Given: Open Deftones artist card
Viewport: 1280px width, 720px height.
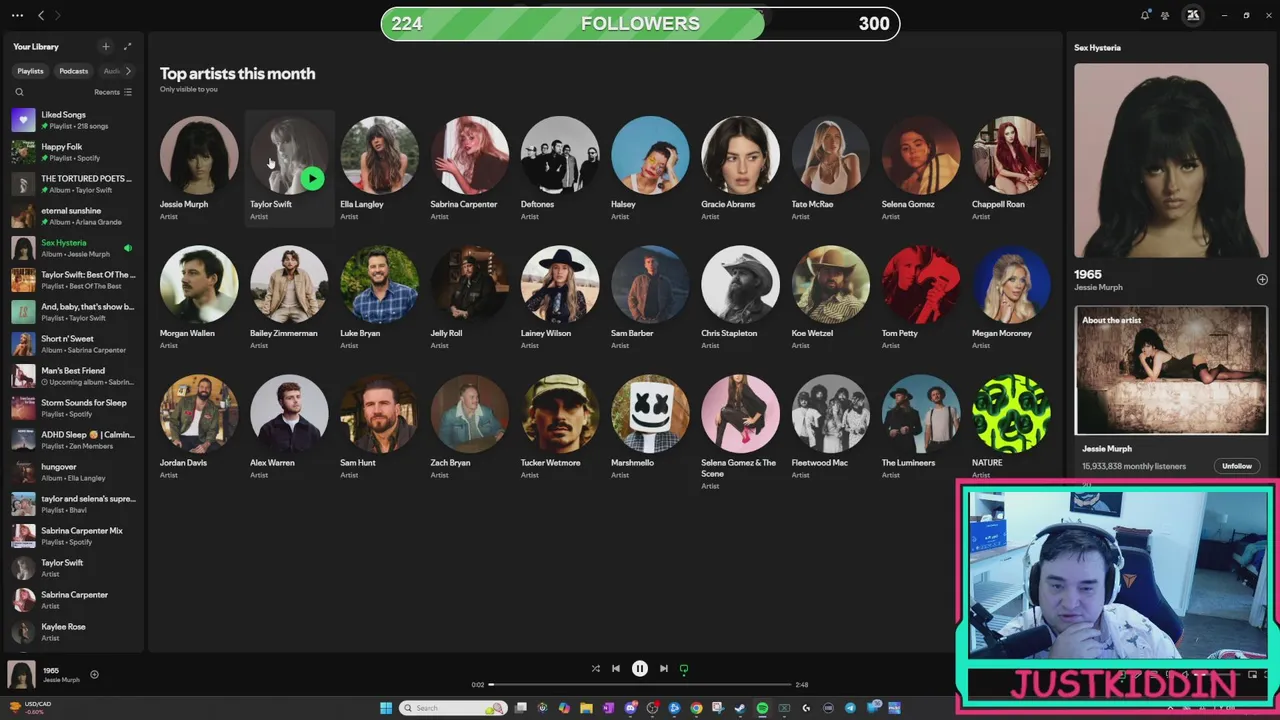Looking at the screenshot, I should click(x=559, y=168).
